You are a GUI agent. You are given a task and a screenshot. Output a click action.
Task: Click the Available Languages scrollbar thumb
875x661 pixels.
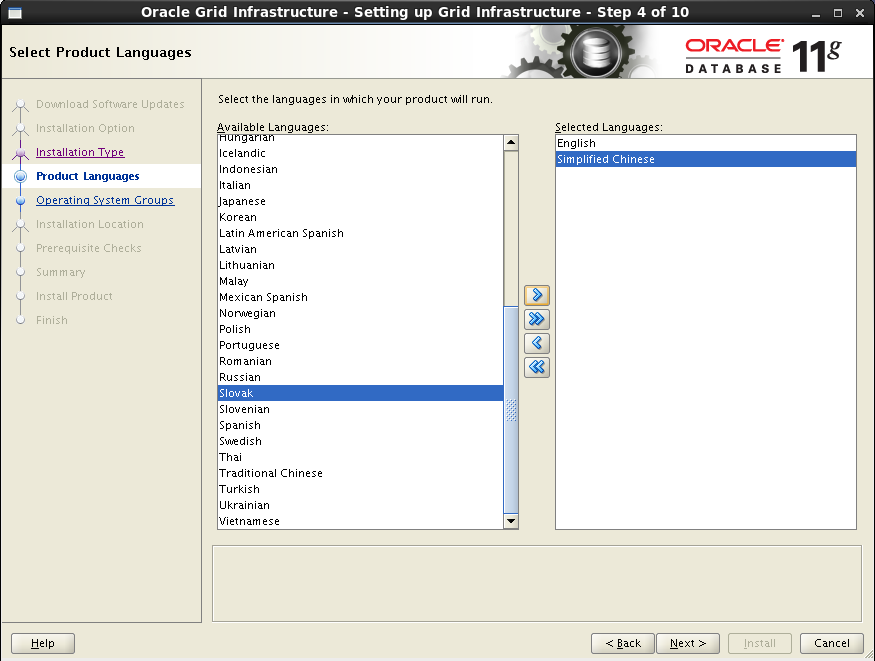coord(511,410)
